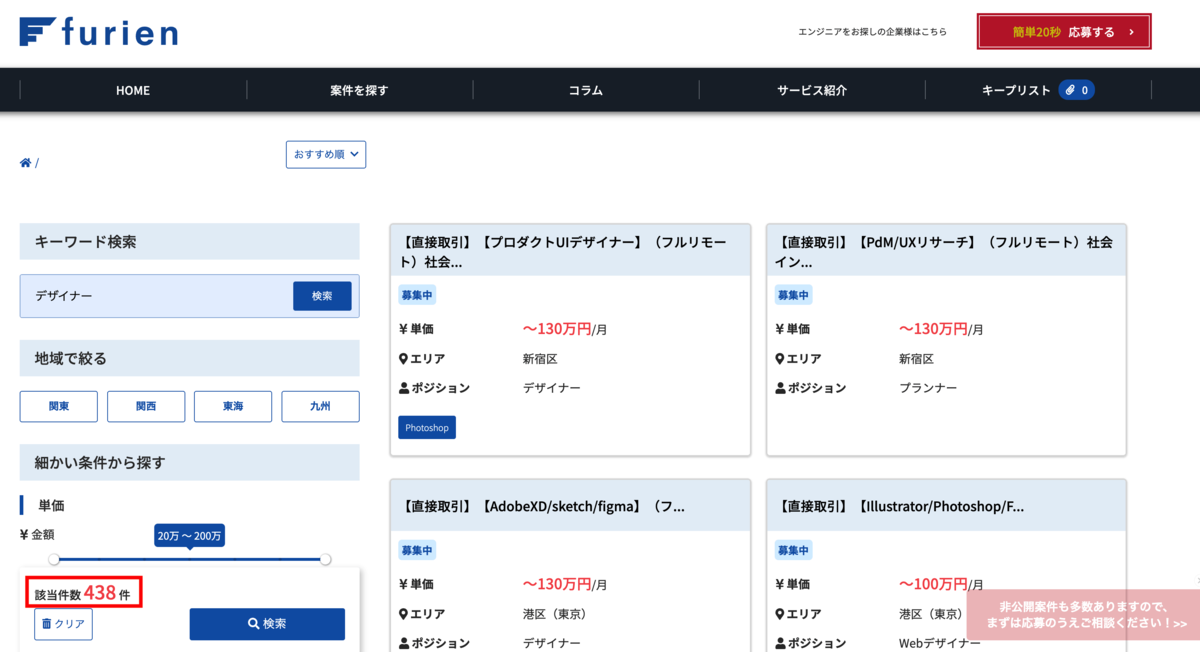The height and width of the screenshot is (652, 1200).
Task: Click the map pin エリア icon in PdM/UXリサーチ card
Action: (779, 358)
